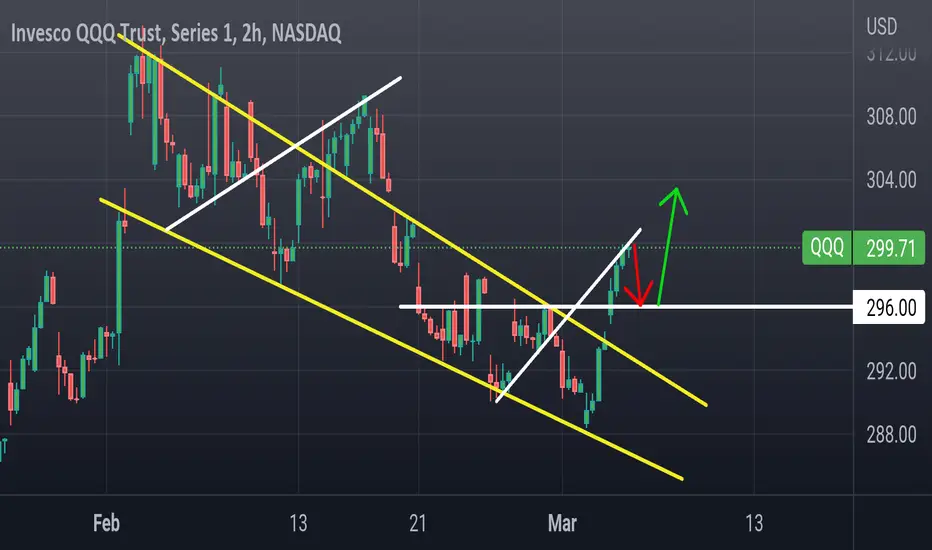The image size is (932, 550).
Task: Click the 21 date label on time axis
Action: 418,523
